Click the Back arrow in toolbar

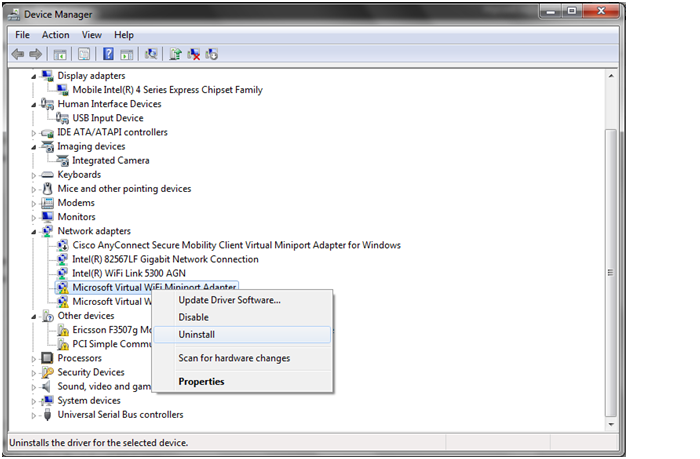18,54
